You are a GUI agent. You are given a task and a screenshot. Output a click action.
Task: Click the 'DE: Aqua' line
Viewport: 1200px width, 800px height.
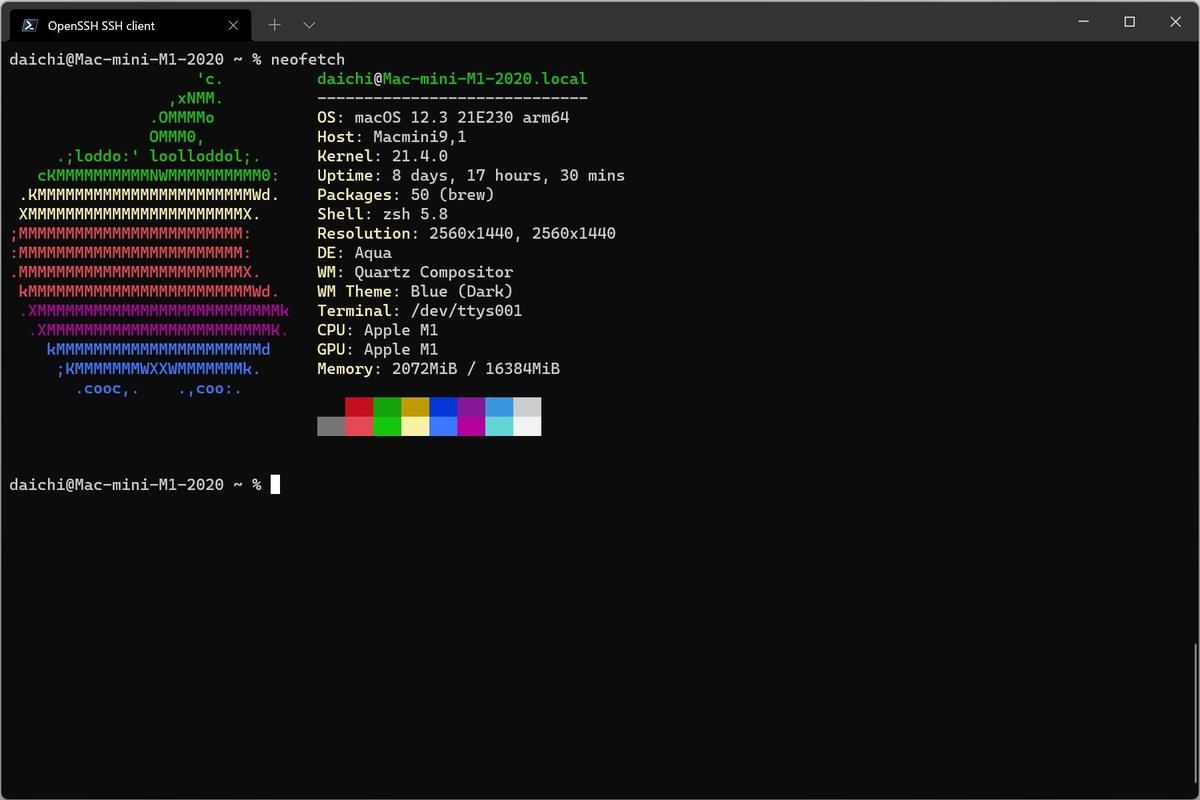pyautogui.click(x=354, y=253)
